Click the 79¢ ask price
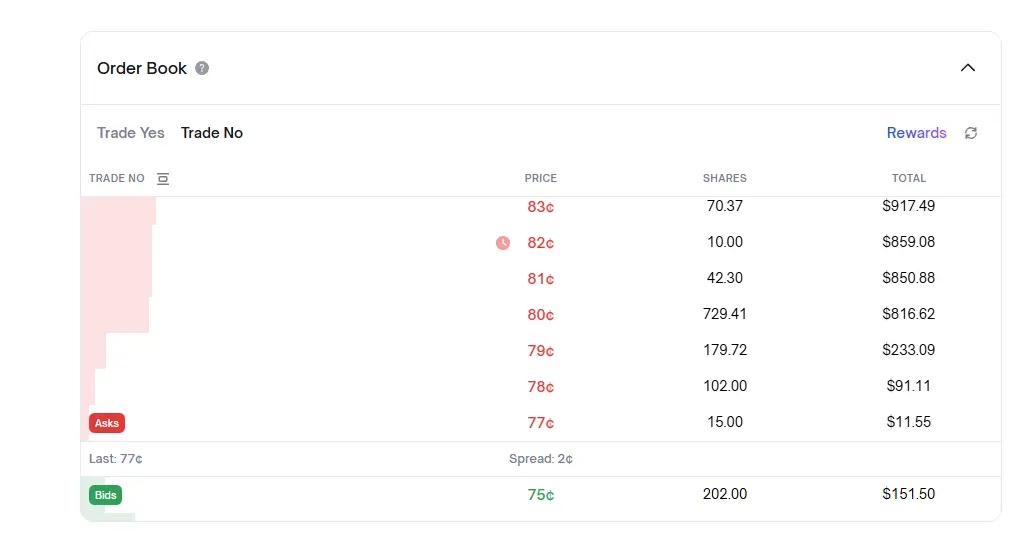The height and width of the screenshot is (547, 1023). tap(541, 351)
